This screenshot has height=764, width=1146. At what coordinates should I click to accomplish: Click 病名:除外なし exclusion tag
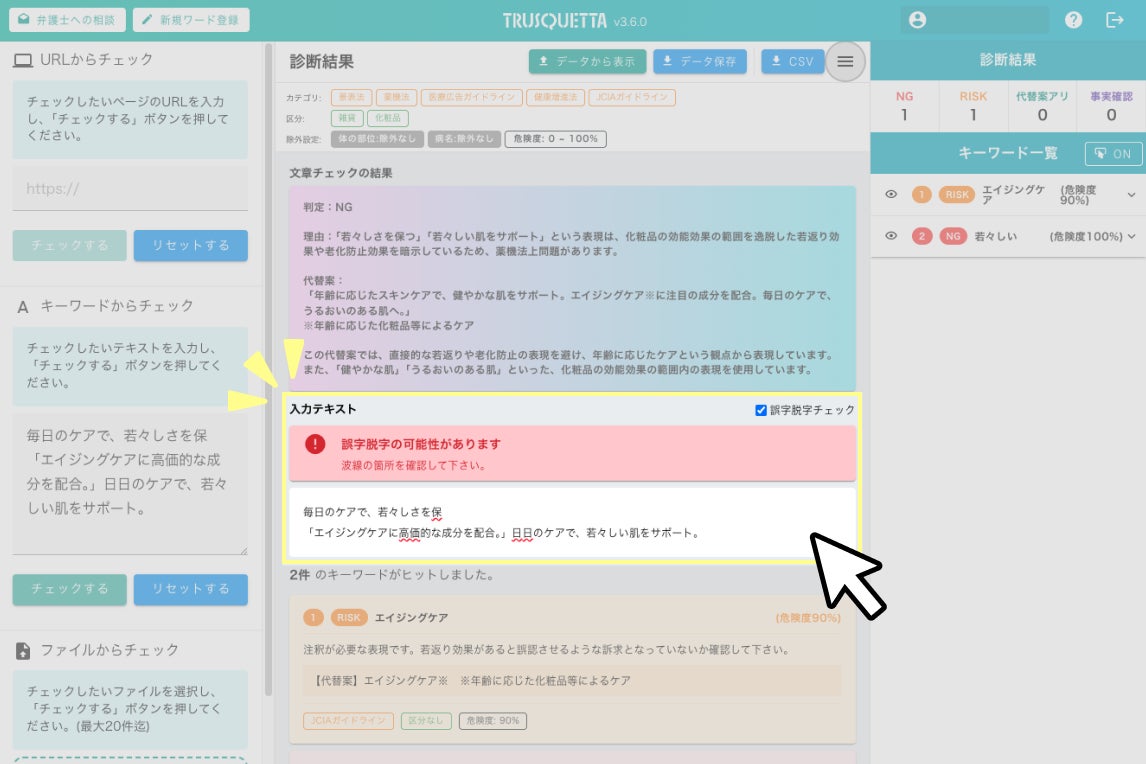coord(464,139)
